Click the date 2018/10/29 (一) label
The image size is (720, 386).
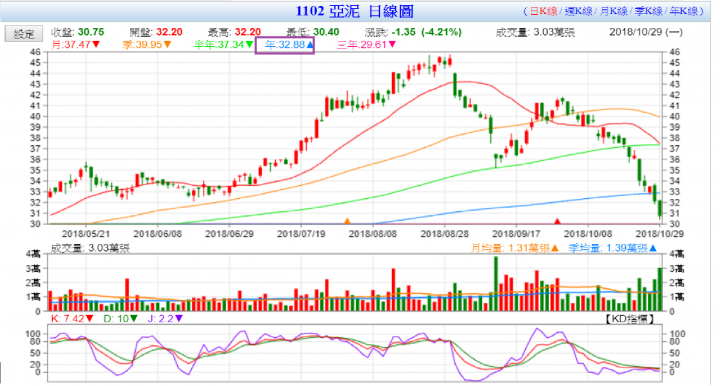click(646, 32)
